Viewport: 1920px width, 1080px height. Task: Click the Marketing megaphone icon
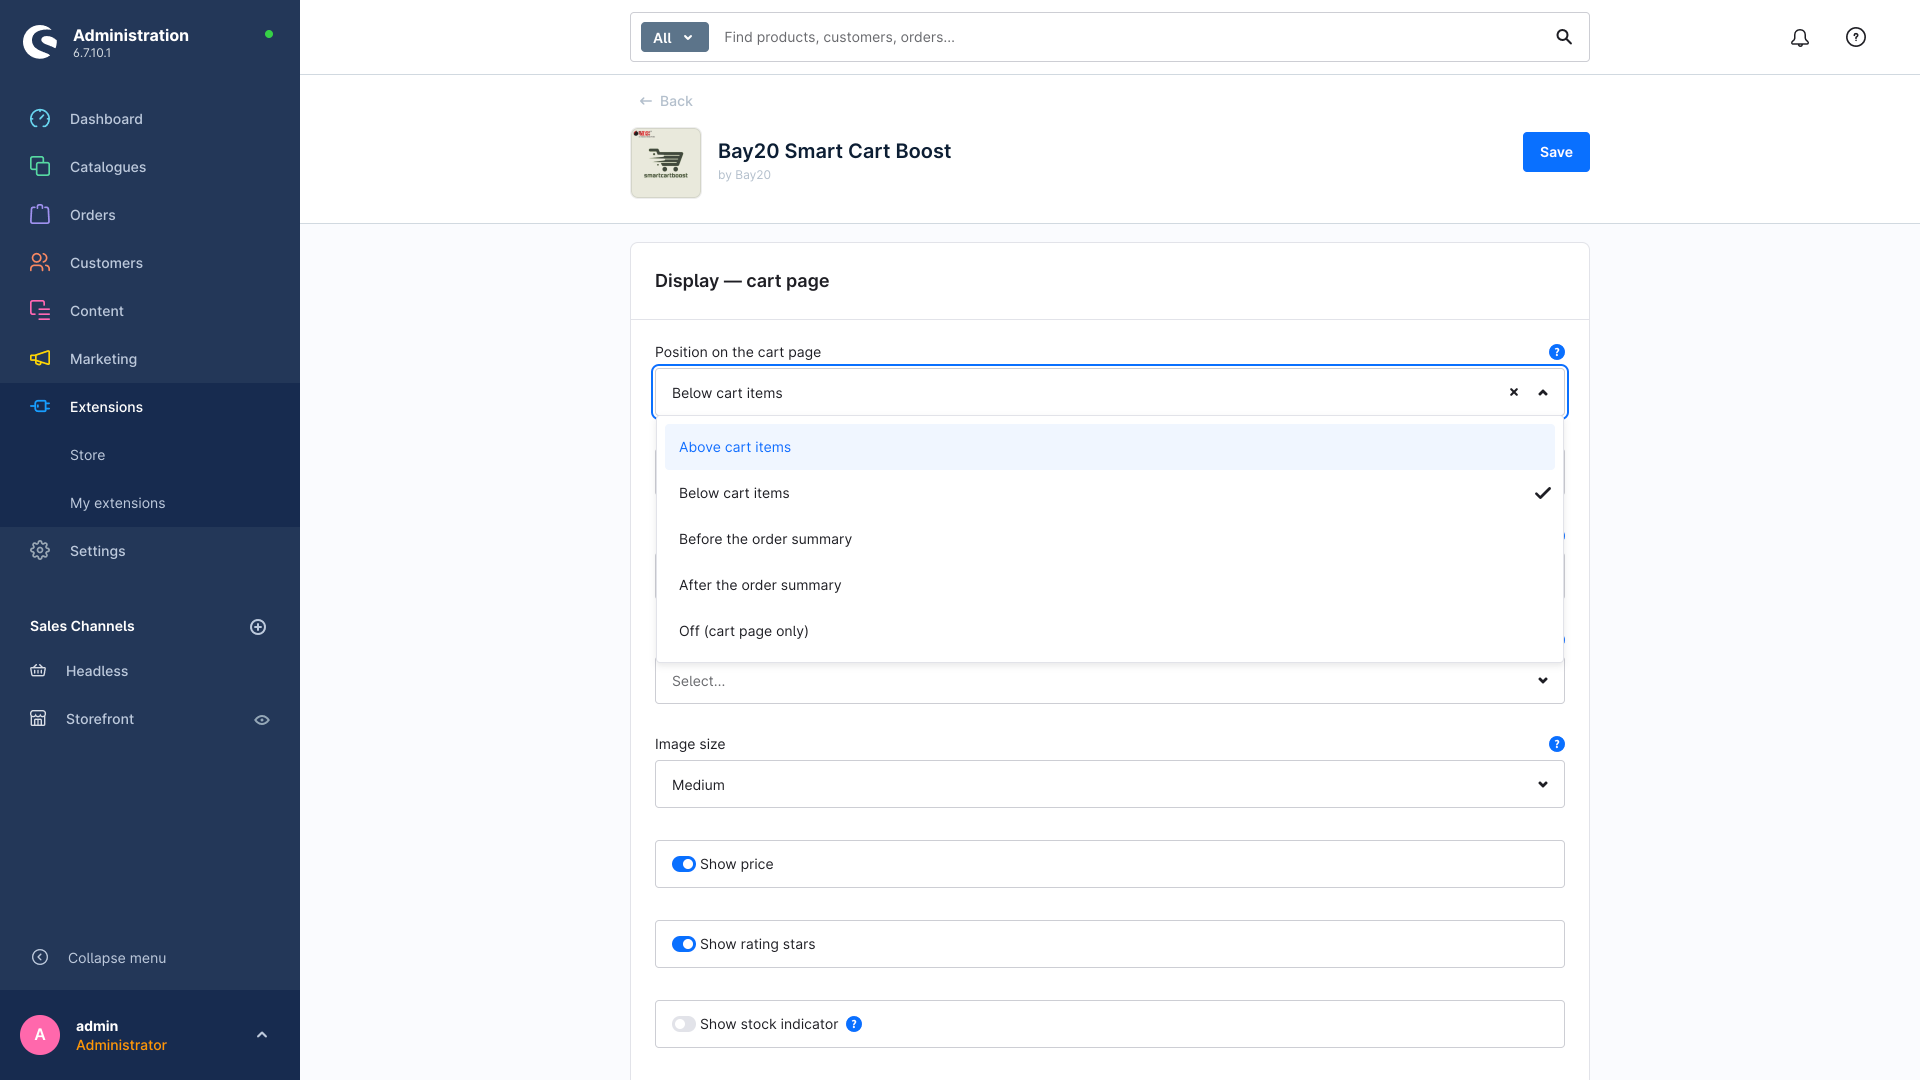click(x=40, y=359)
